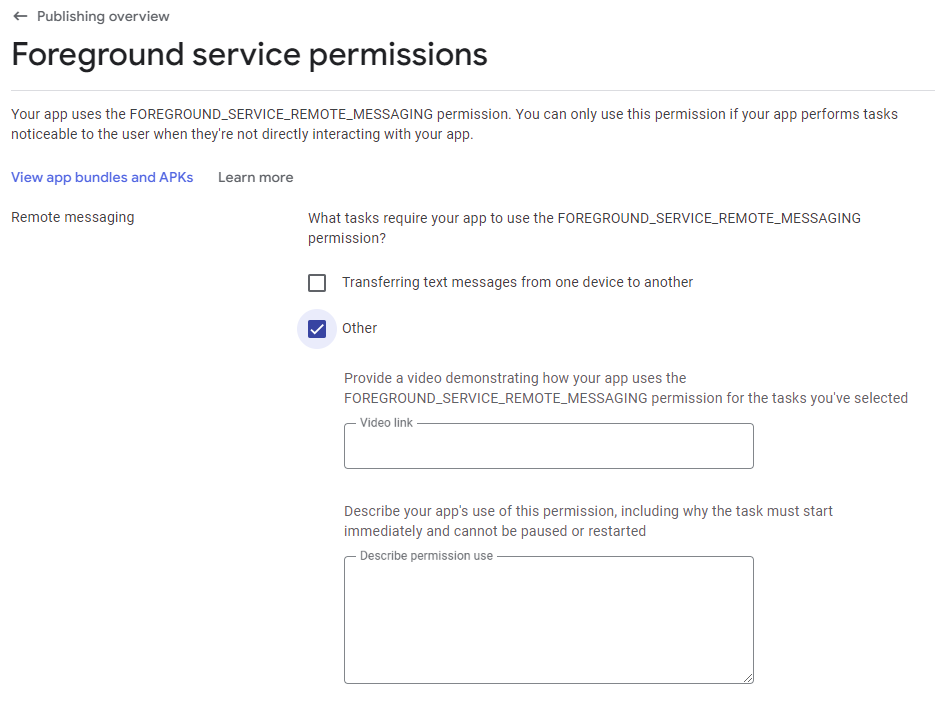Uncheck the Other checkbox
The image size is (935, 717).
[317, 329]
